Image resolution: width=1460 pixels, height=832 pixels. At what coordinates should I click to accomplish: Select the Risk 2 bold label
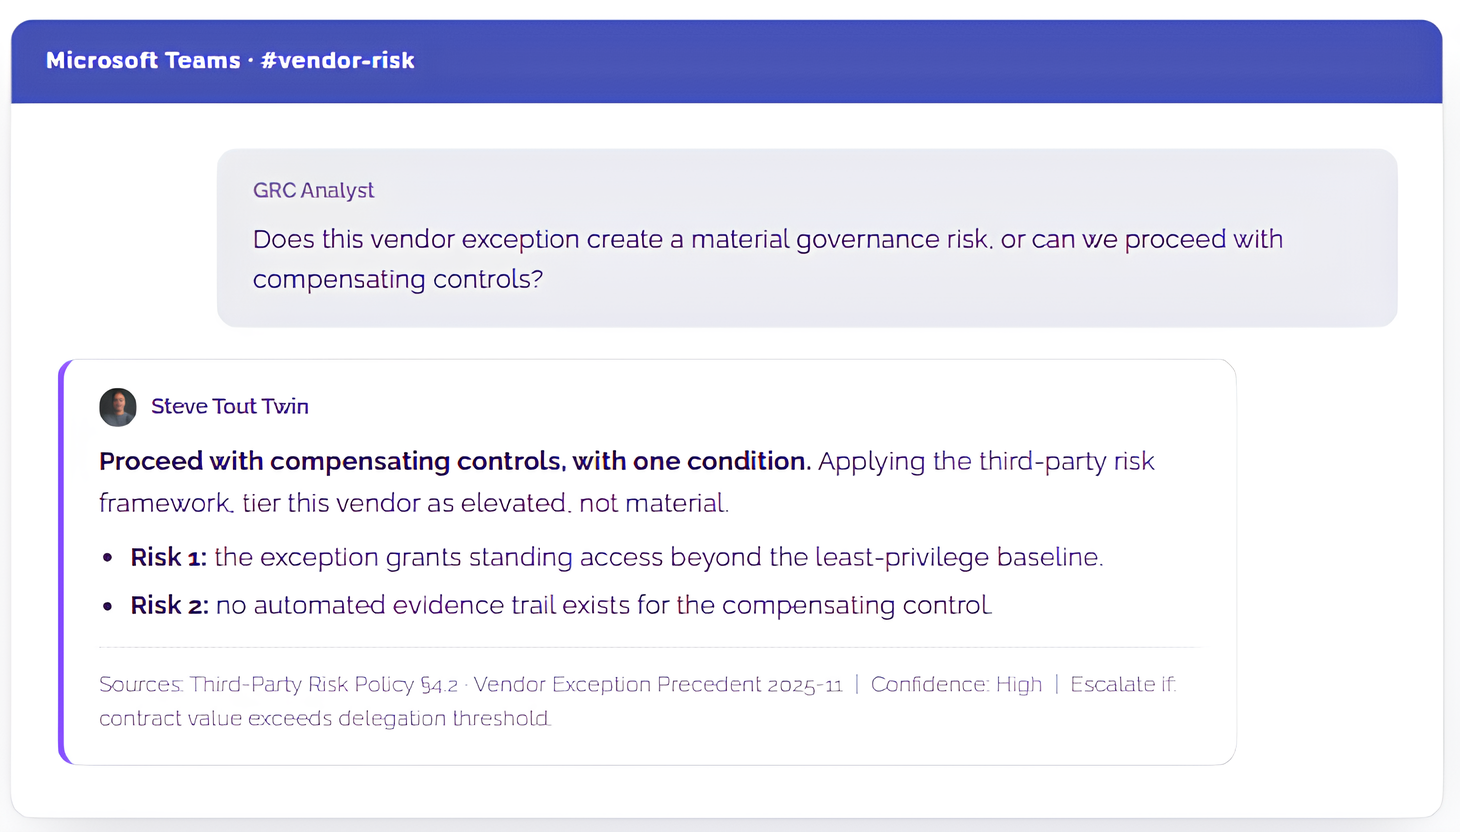169,605
